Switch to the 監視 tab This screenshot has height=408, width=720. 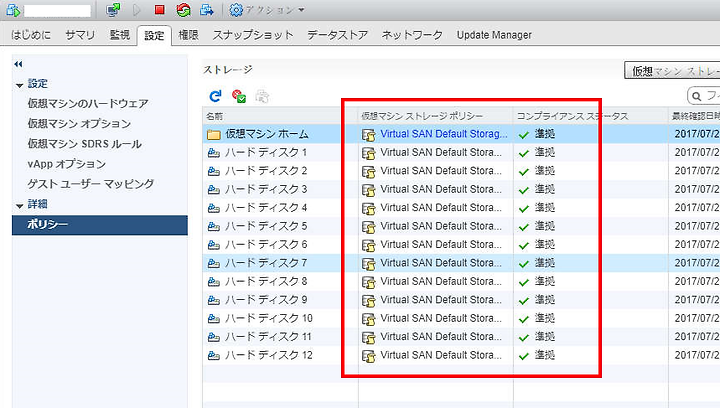click(120, 35)
